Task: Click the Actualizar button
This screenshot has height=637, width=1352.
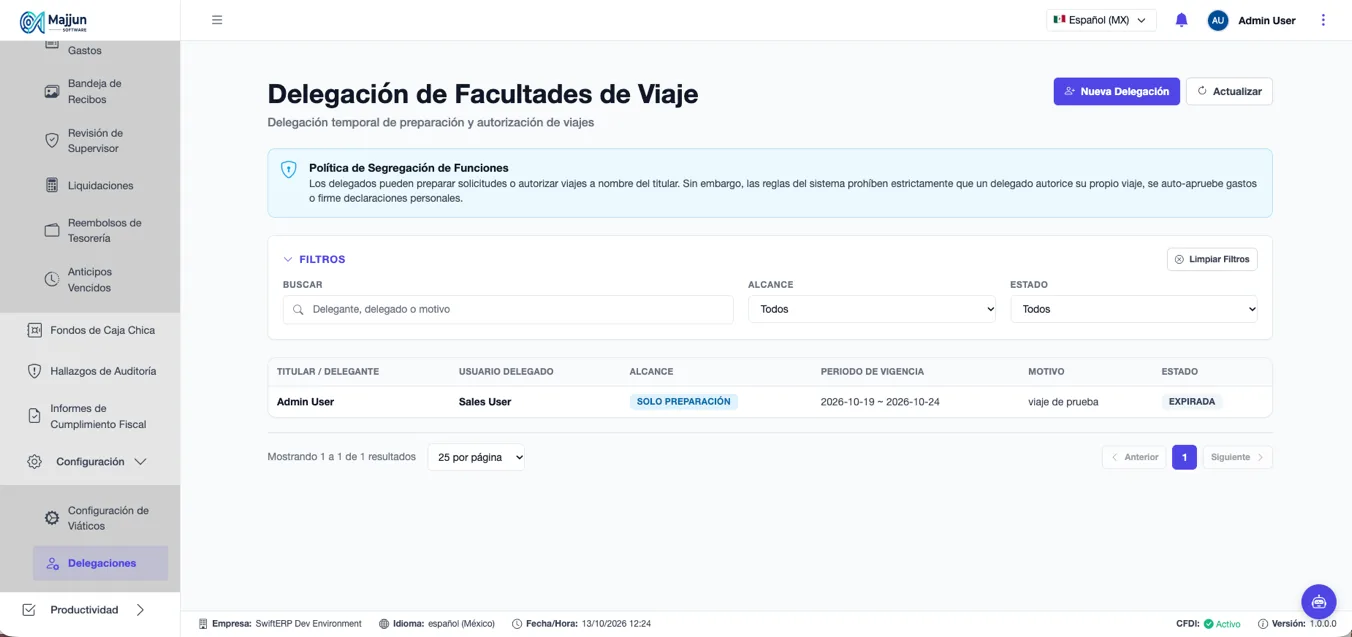Action: (1229, 91)
